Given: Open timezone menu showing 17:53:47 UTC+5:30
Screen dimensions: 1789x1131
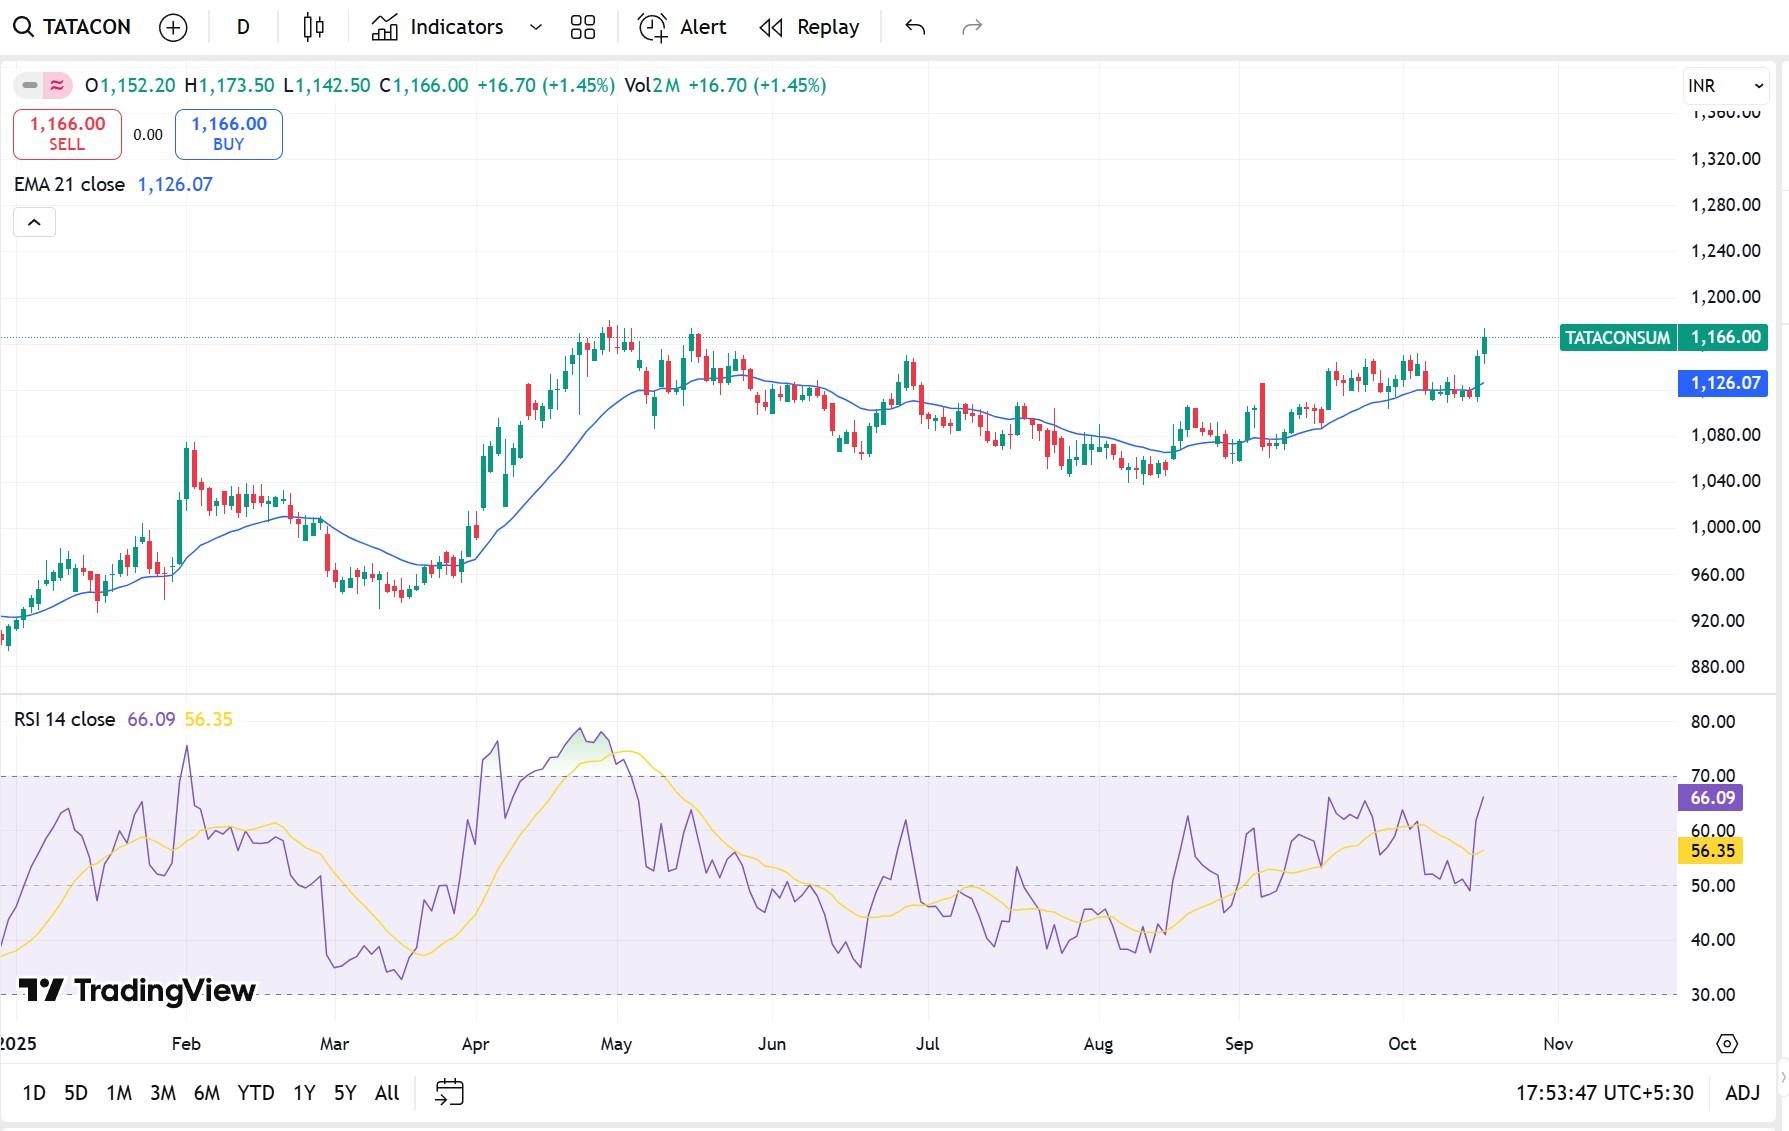Looking at the screenshot, I should 1604,1093.
